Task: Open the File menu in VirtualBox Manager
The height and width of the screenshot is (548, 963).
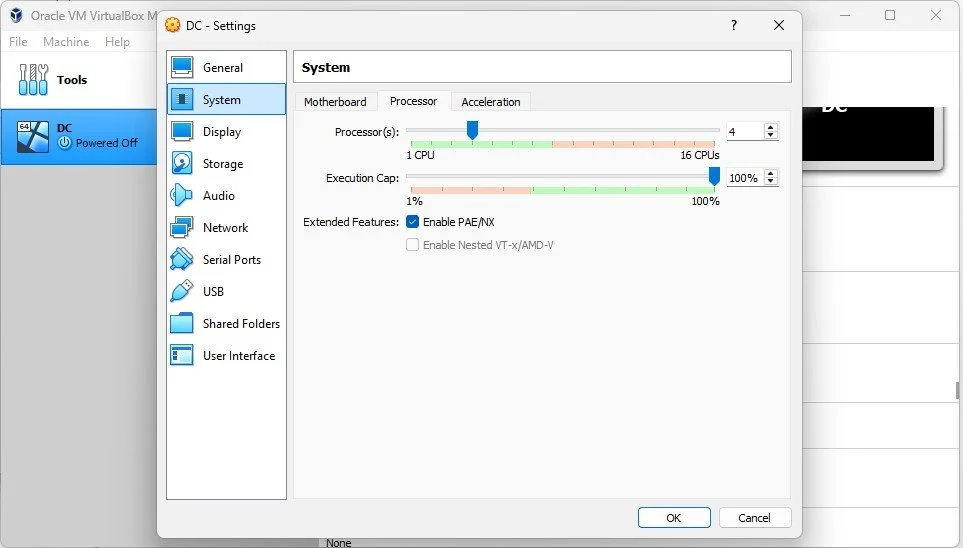Action: click(x=18, y=42)
